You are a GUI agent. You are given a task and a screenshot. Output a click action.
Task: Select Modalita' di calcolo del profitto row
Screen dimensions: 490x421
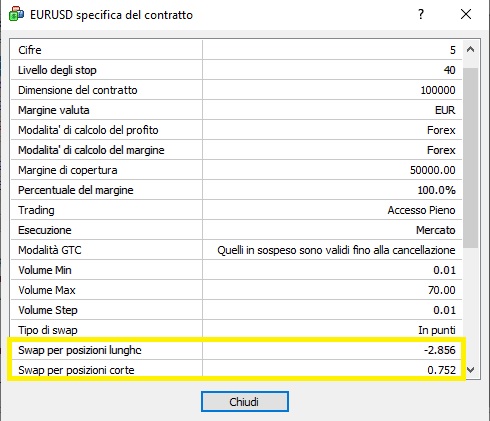(237, 130)
